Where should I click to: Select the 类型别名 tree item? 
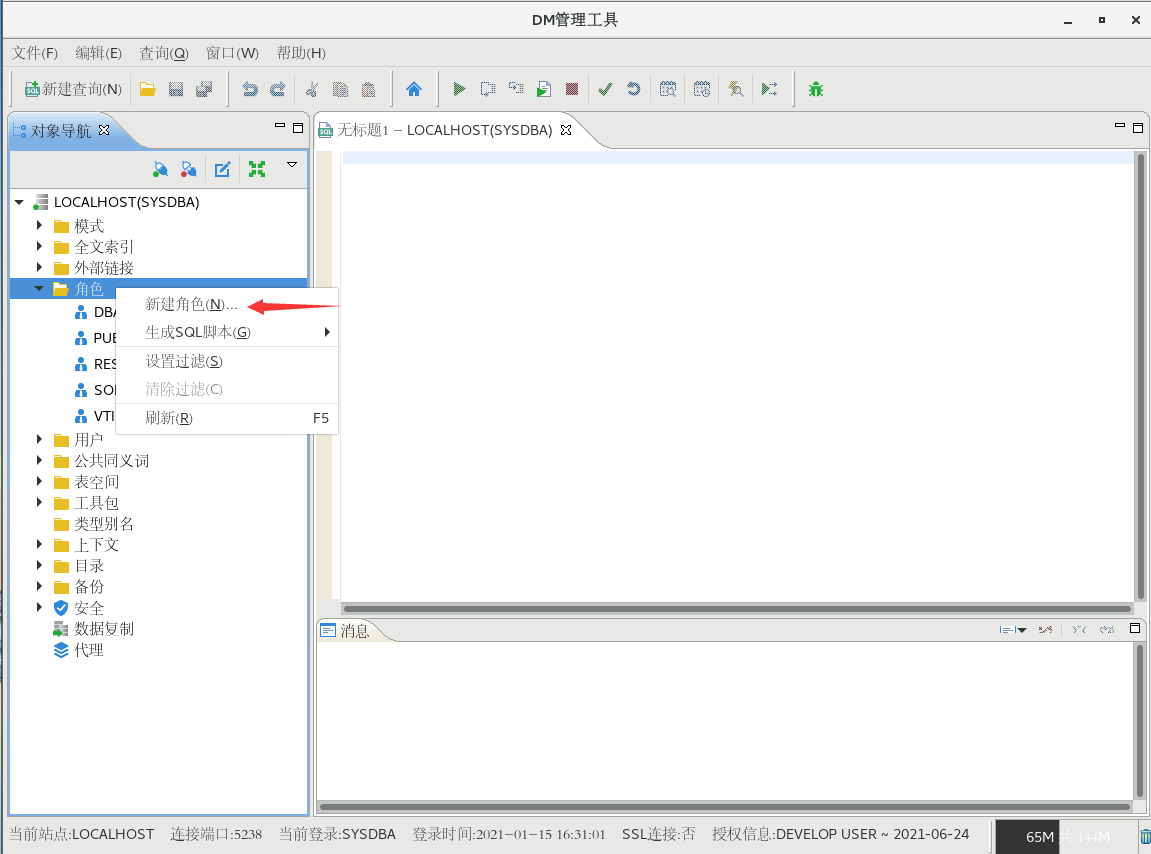coord(94,524)
